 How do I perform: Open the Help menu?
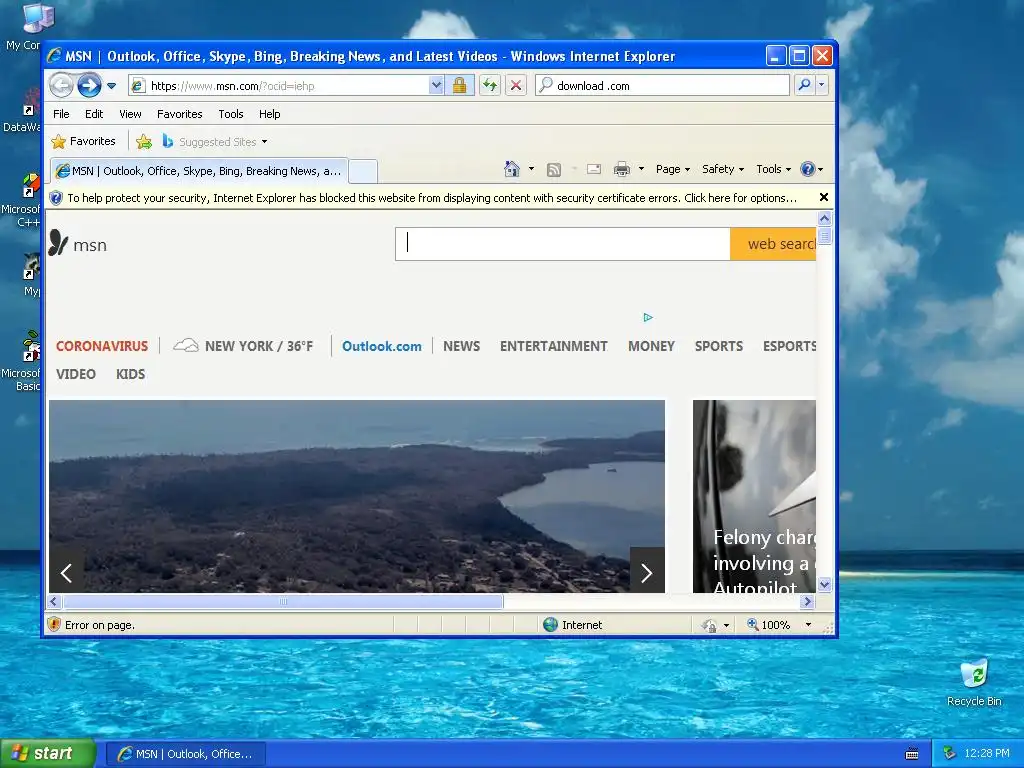[269, 114]
